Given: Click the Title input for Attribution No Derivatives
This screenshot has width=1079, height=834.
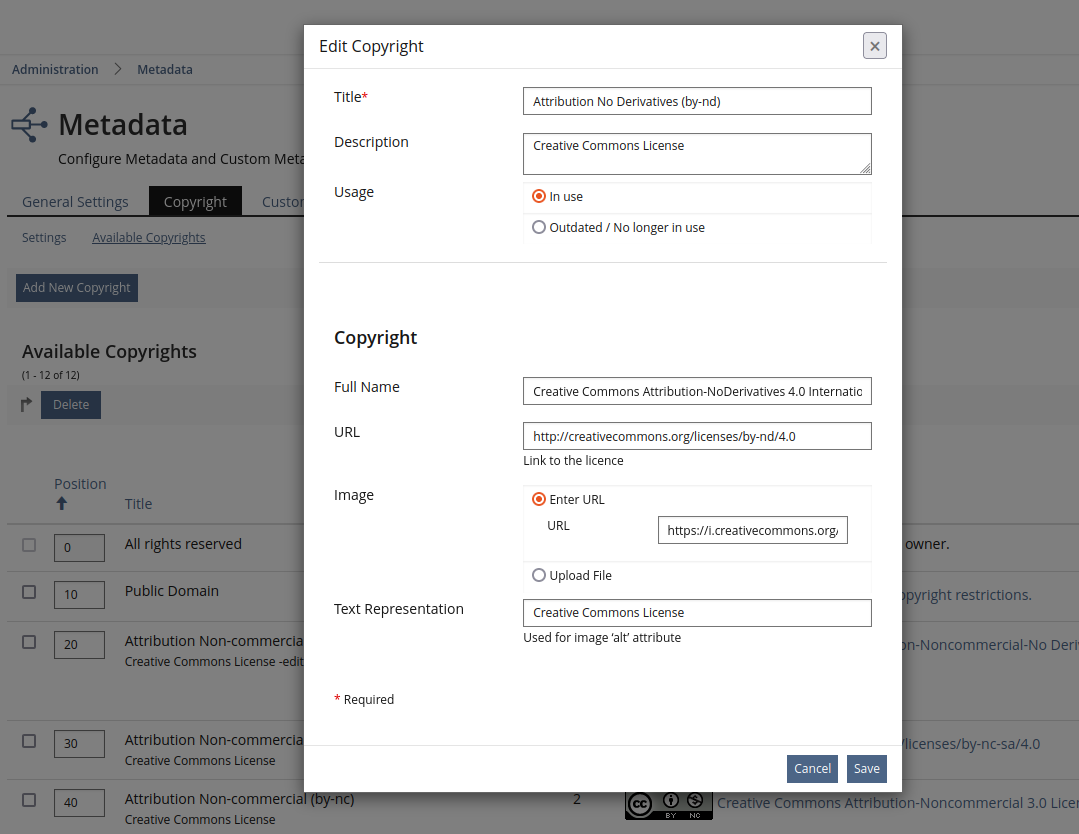Looking at the screenshot, I should pyautogui.click(x=697, y=101).
